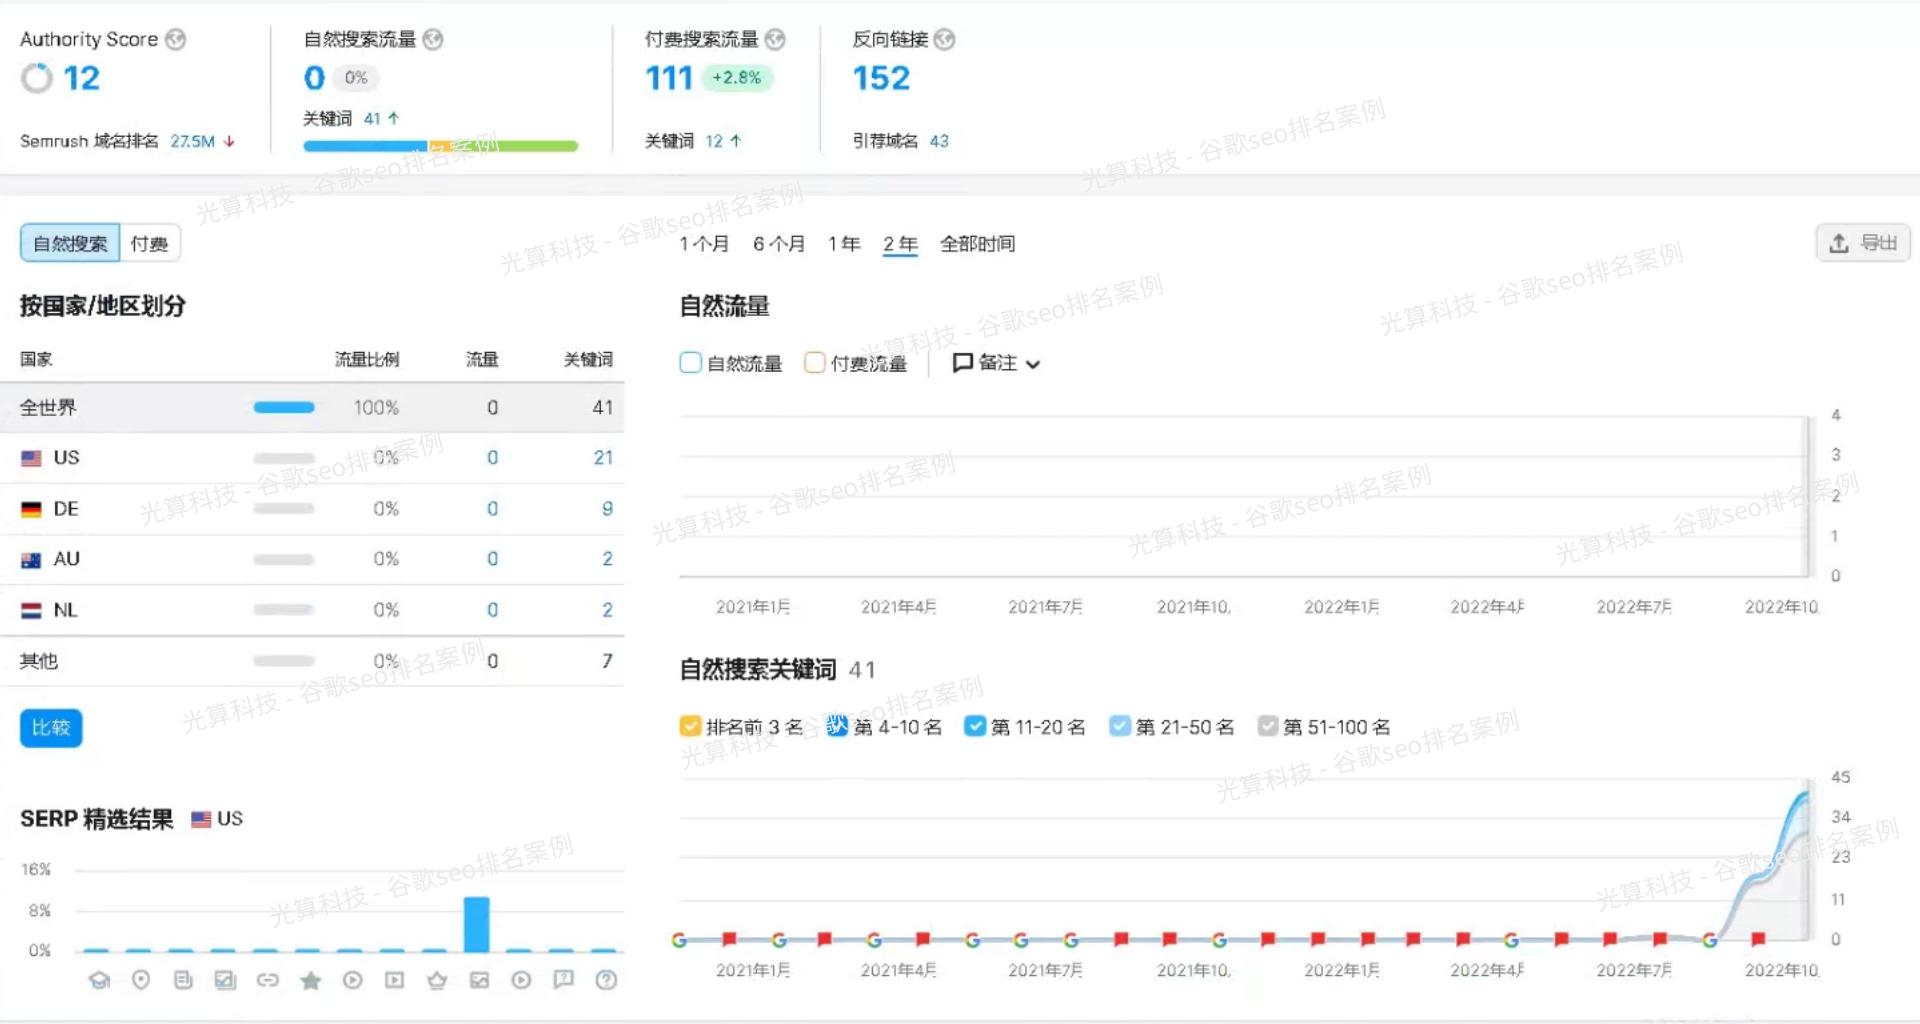Viewport: 1920px width, 1024px height.
Task: Select the 全部时间 time range tab
Action: coord(978,243)
